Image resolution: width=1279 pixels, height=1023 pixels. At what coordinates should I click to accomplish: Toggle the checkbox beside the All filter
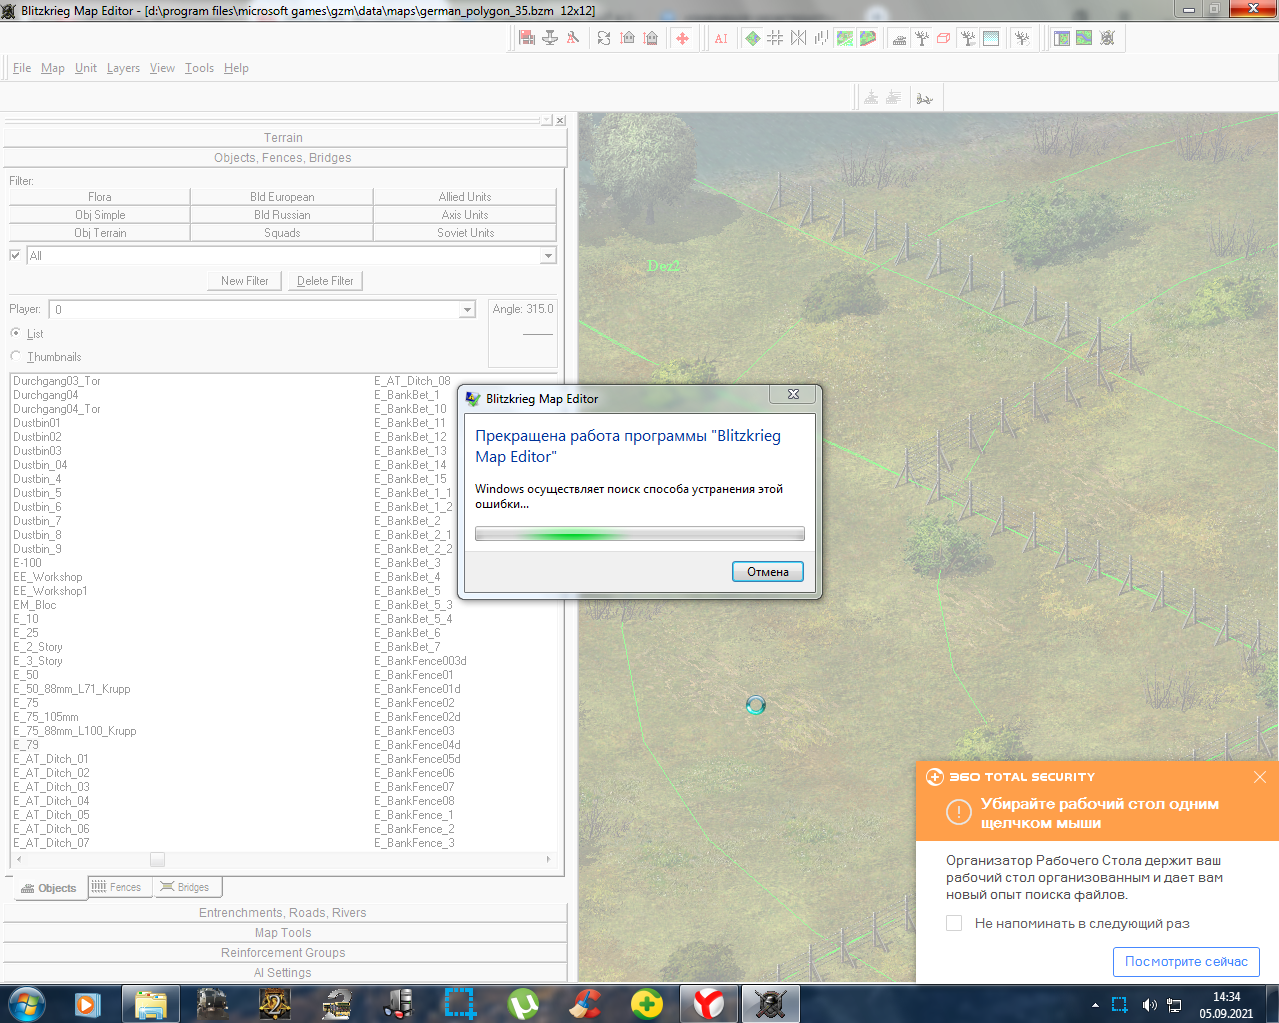15,255
